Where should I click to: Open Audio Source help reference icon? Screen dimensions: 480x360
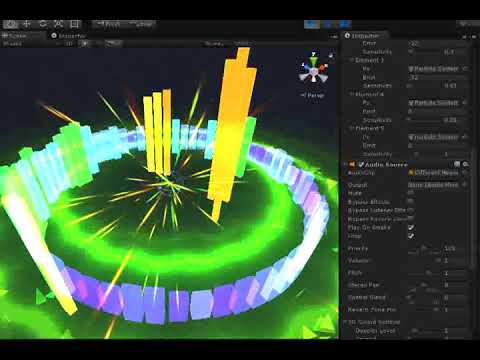coord(457,164)
